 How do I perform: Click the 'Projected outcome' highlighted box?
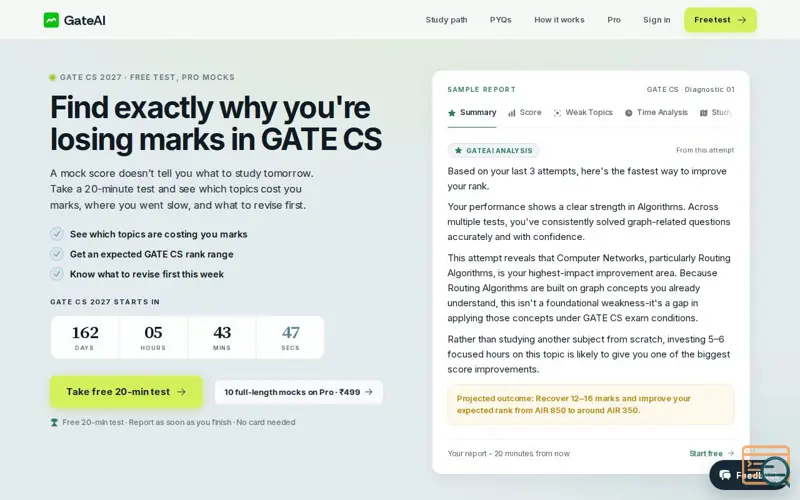[x=591, y=405]
